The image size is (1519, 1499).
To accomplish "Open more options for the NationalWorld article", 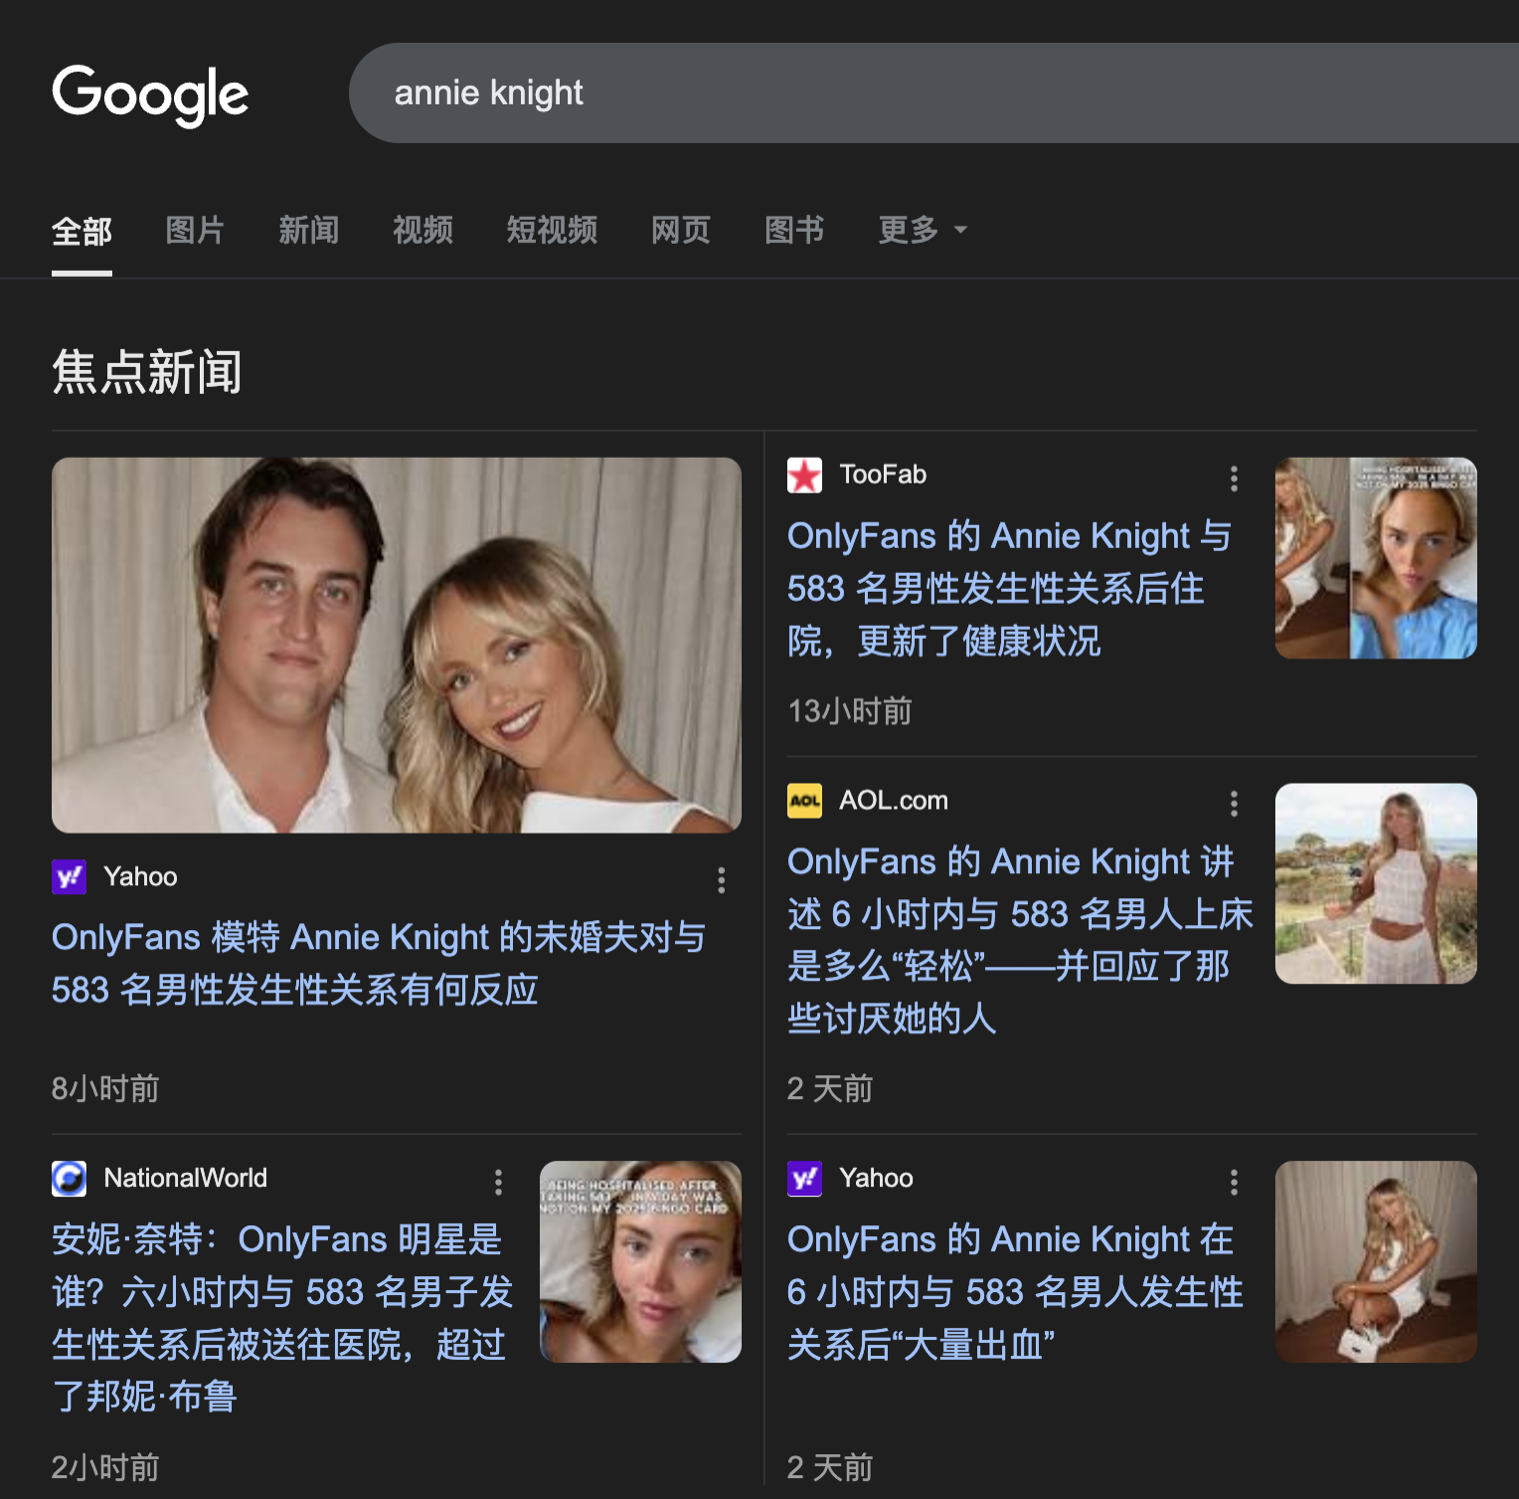I will [x=498, y=1182].
